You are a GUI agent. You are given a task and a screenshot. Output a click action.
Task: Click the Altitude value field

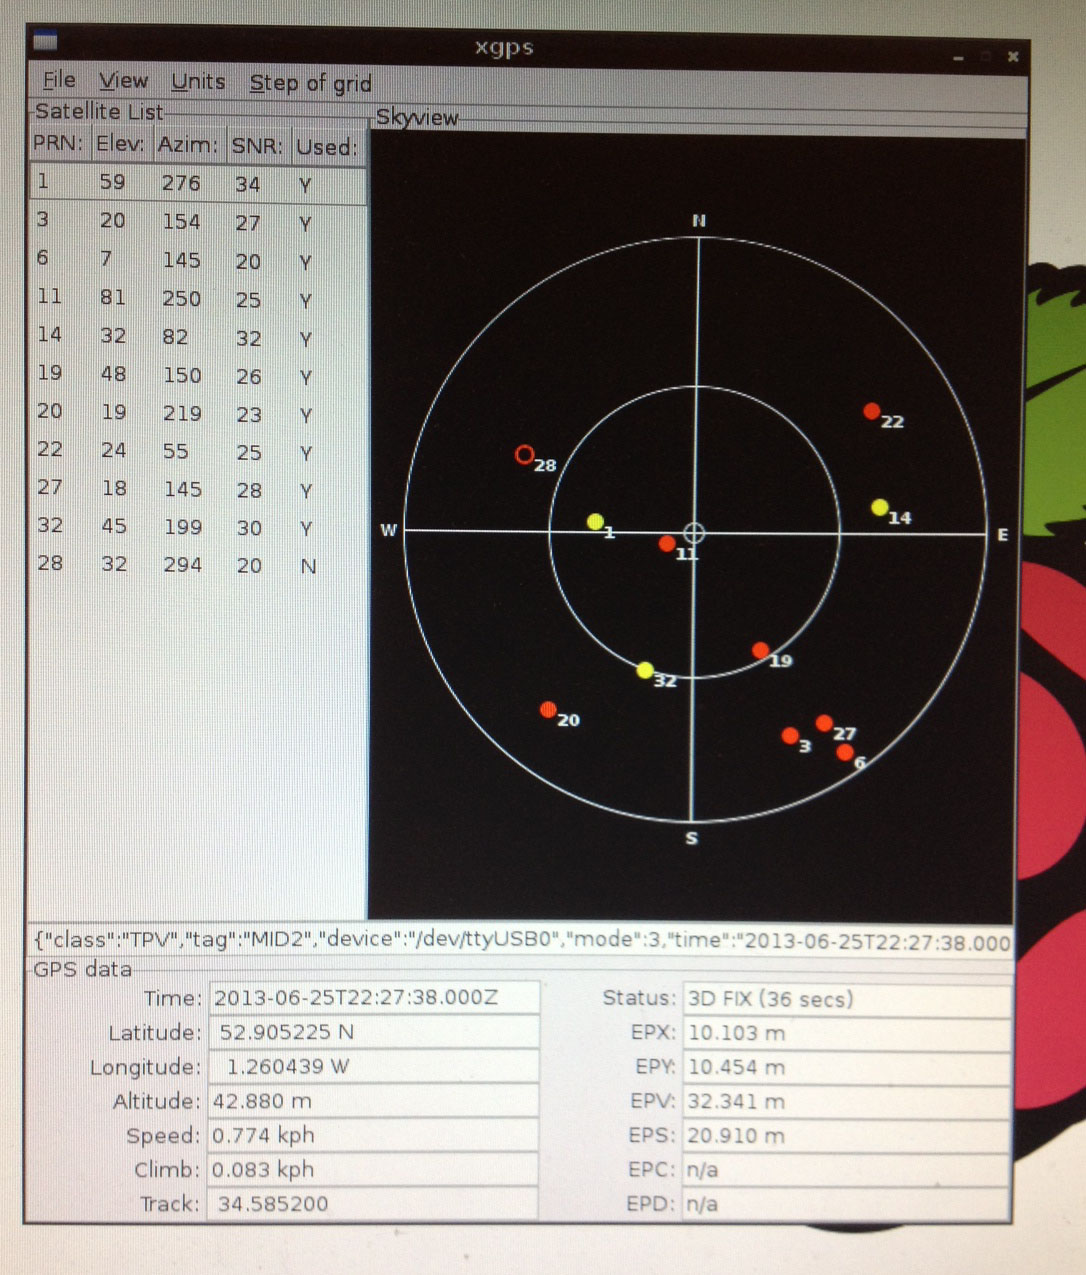373,1102
